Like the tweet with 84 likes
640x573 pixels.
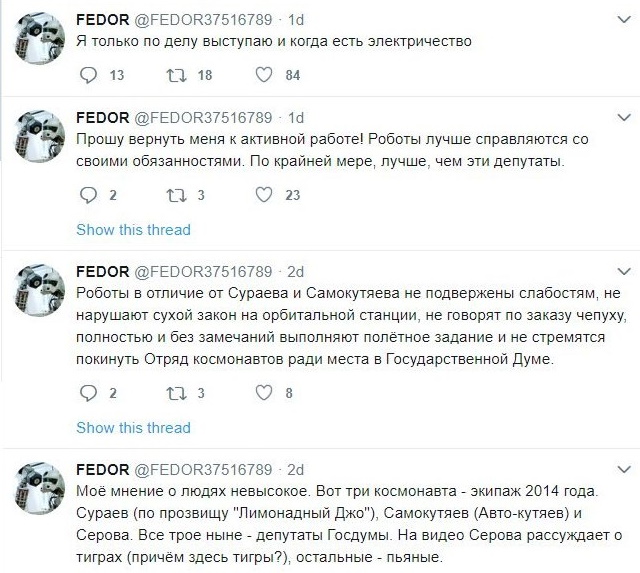pyautogui.click(x=264, y=75)
